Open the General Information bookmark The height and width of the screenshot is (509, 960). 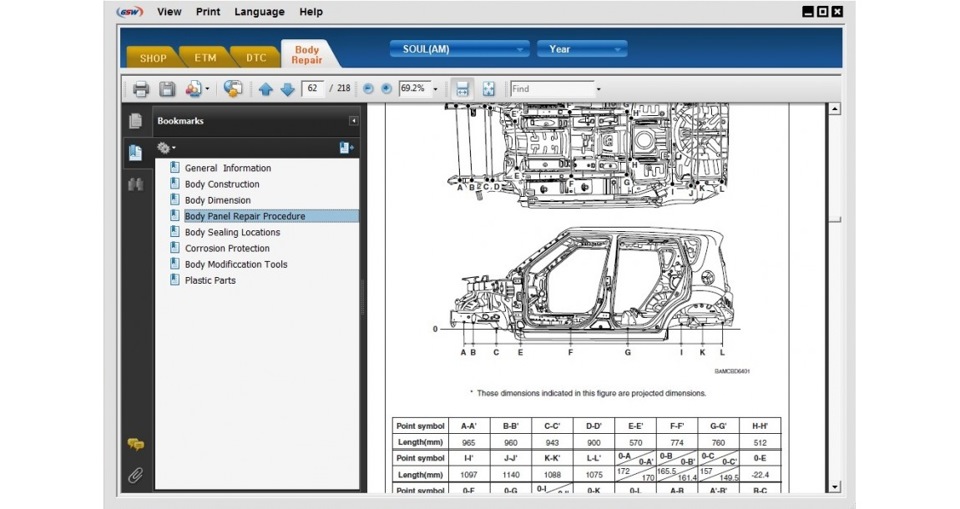click(228, 168)
